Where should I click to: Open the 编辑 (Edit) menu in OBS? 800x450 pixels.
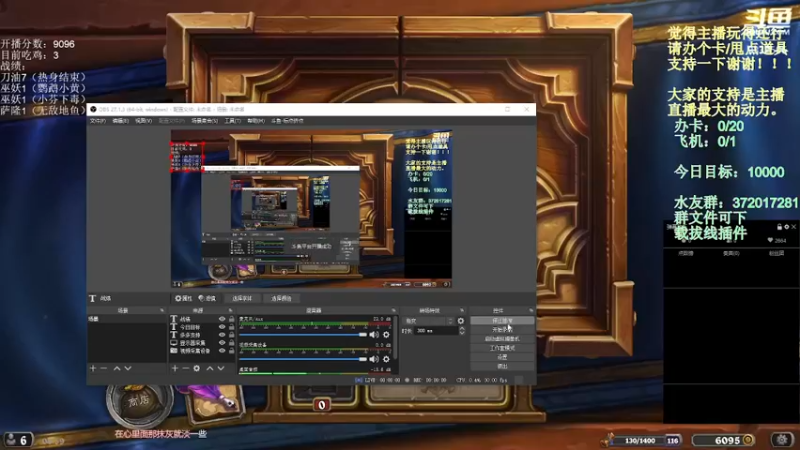[x=120, y=121]
